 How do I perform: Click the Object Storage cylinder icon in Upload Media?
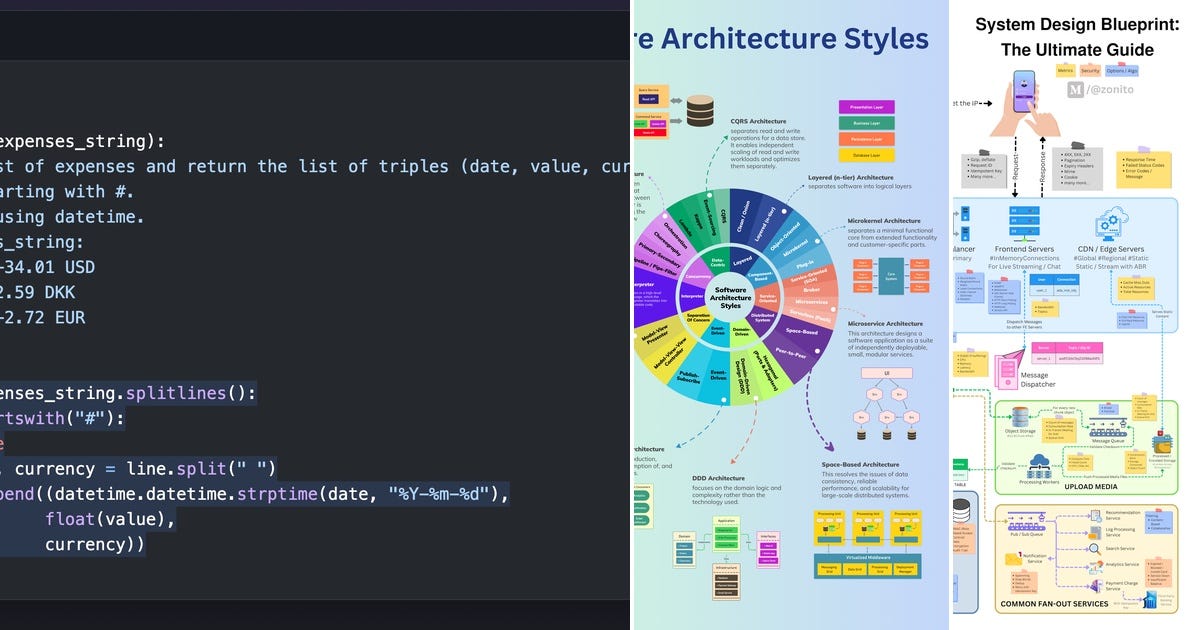1020,416
